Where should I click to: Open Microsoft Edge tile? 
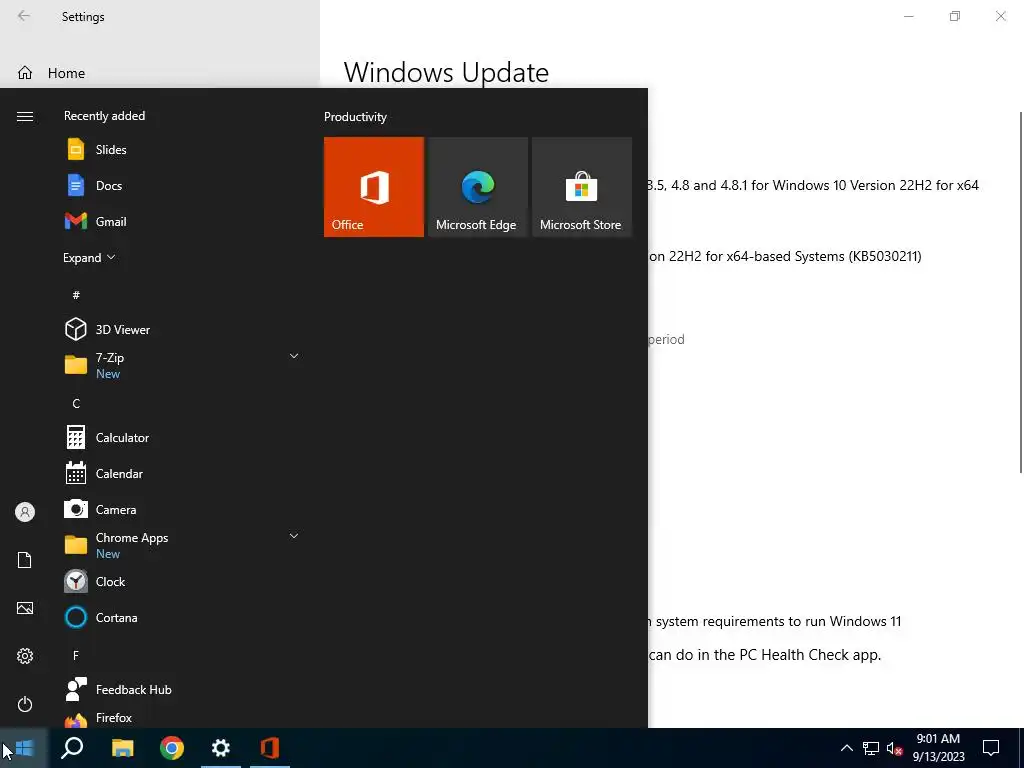477,187
